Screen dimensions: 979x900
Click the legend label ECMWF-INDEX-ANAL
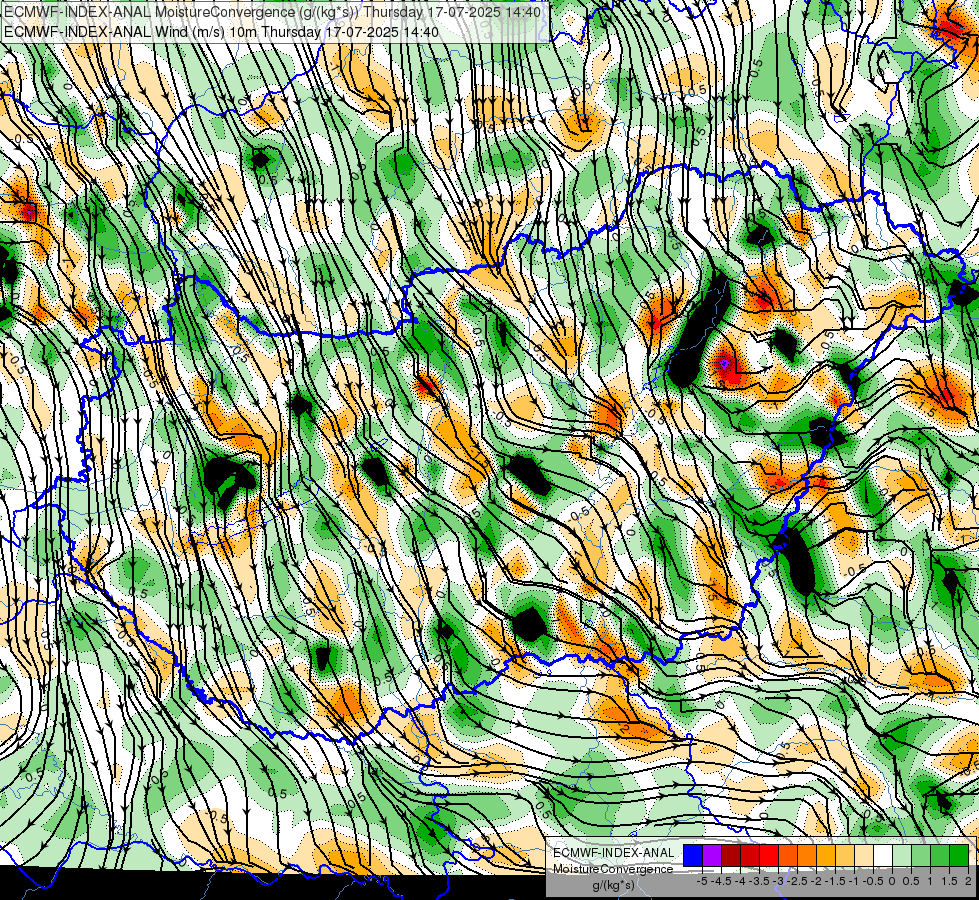[614, 853]
